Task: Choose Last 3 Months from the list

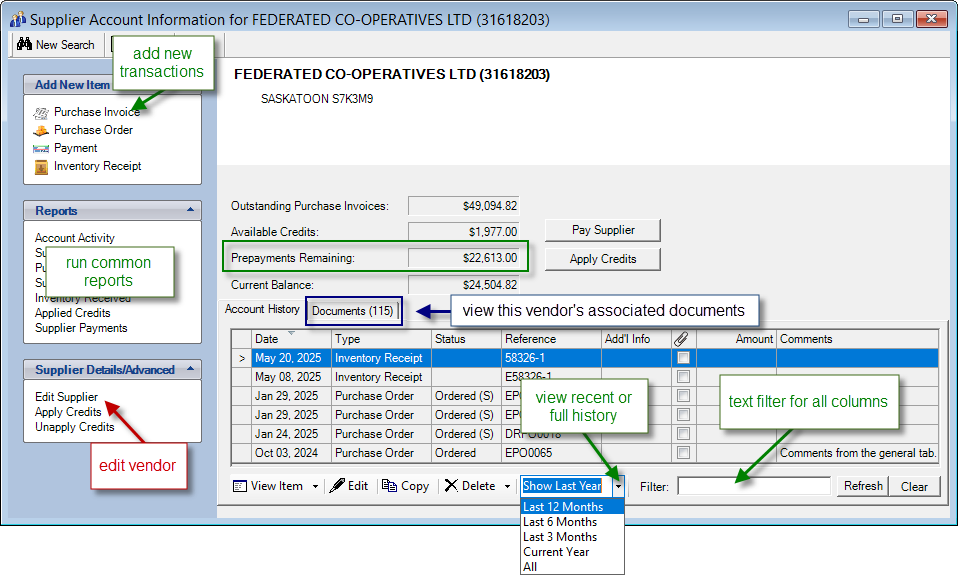Action: pos(572,537)
